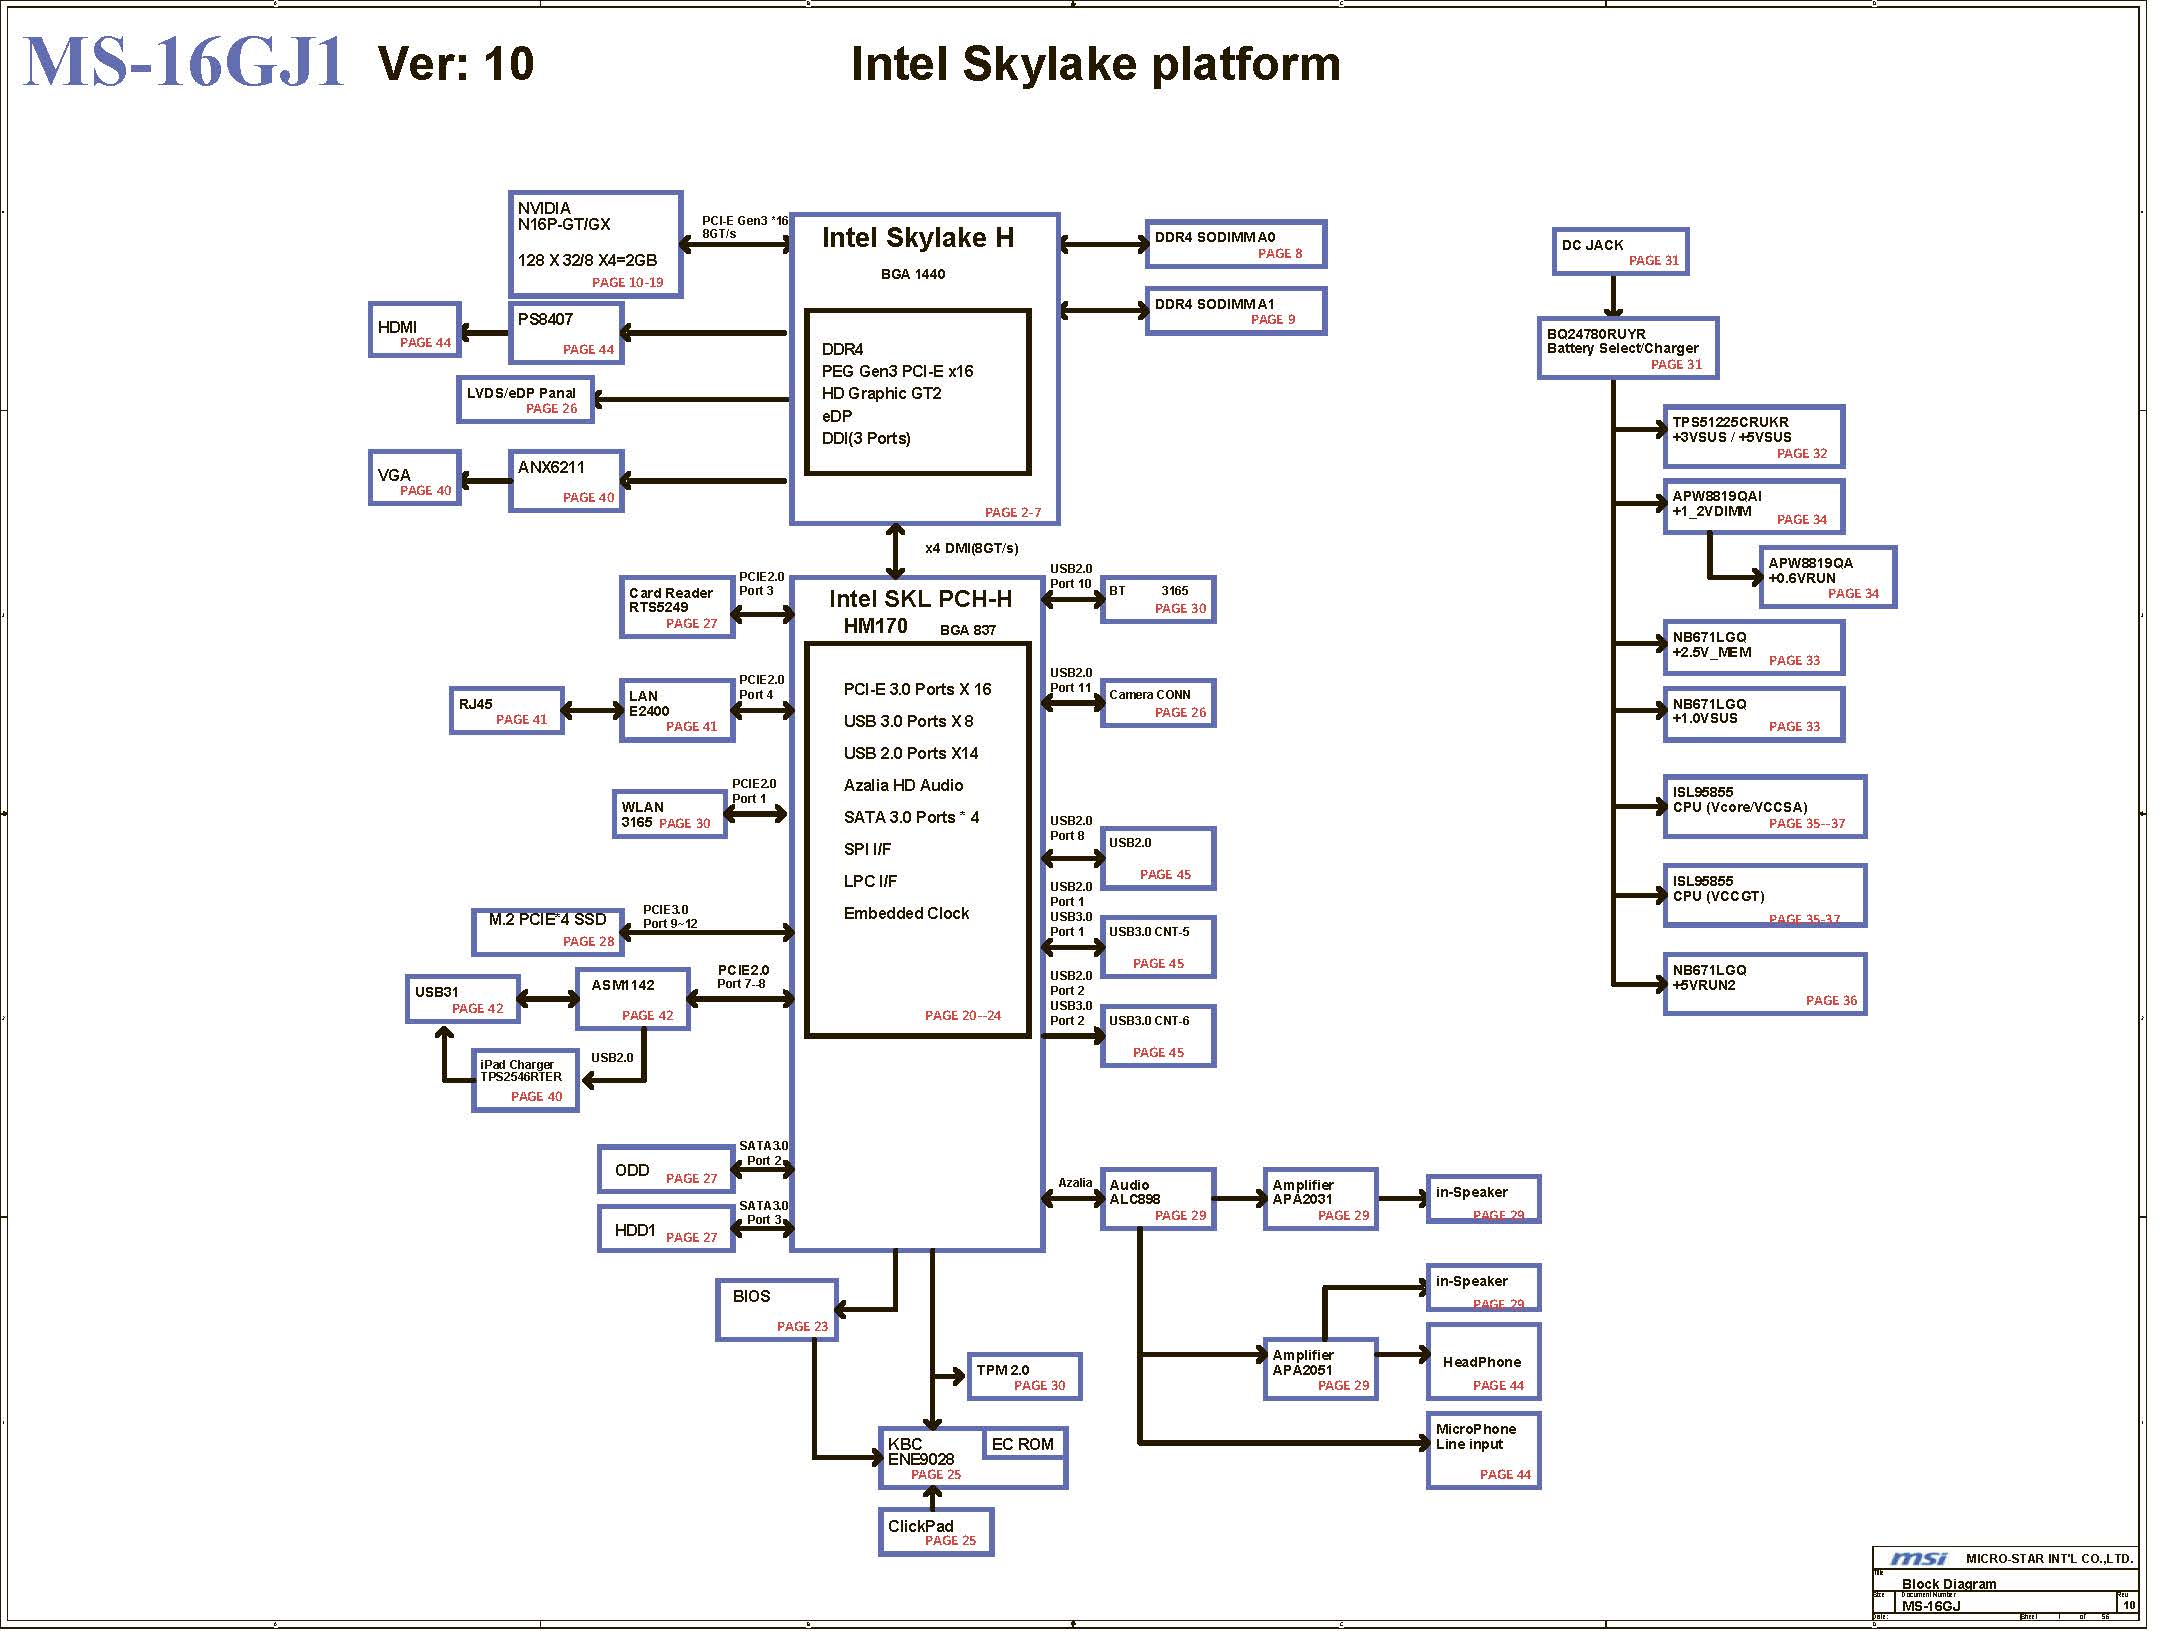Click "PEG Gen3 PCI-E x16" text
The width and height of the screenshot is (2160, 1631).
[897, 371]
